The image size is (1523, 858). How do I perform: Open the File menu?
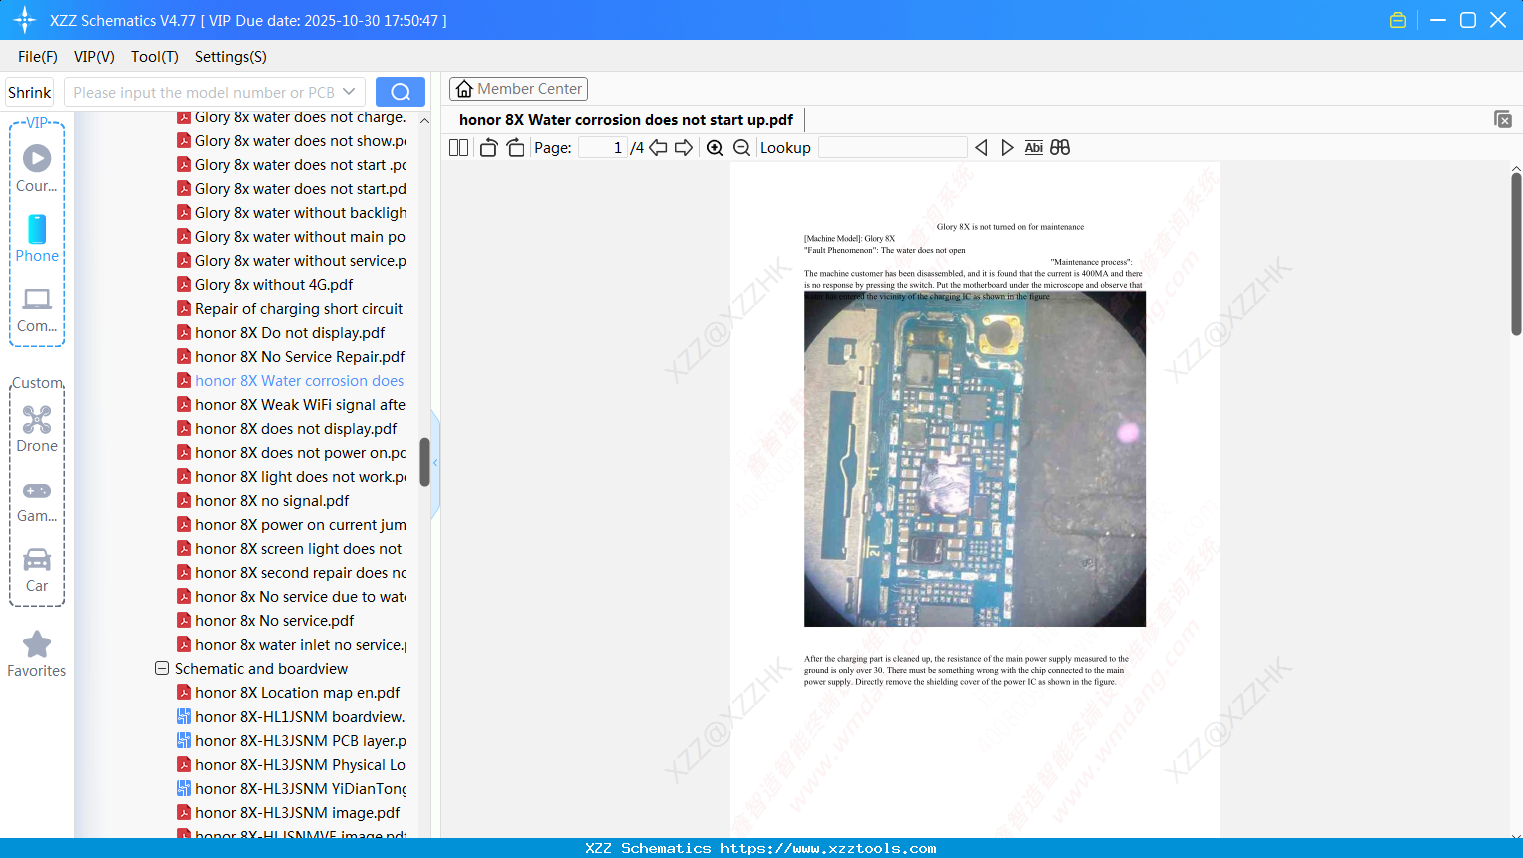38,57
